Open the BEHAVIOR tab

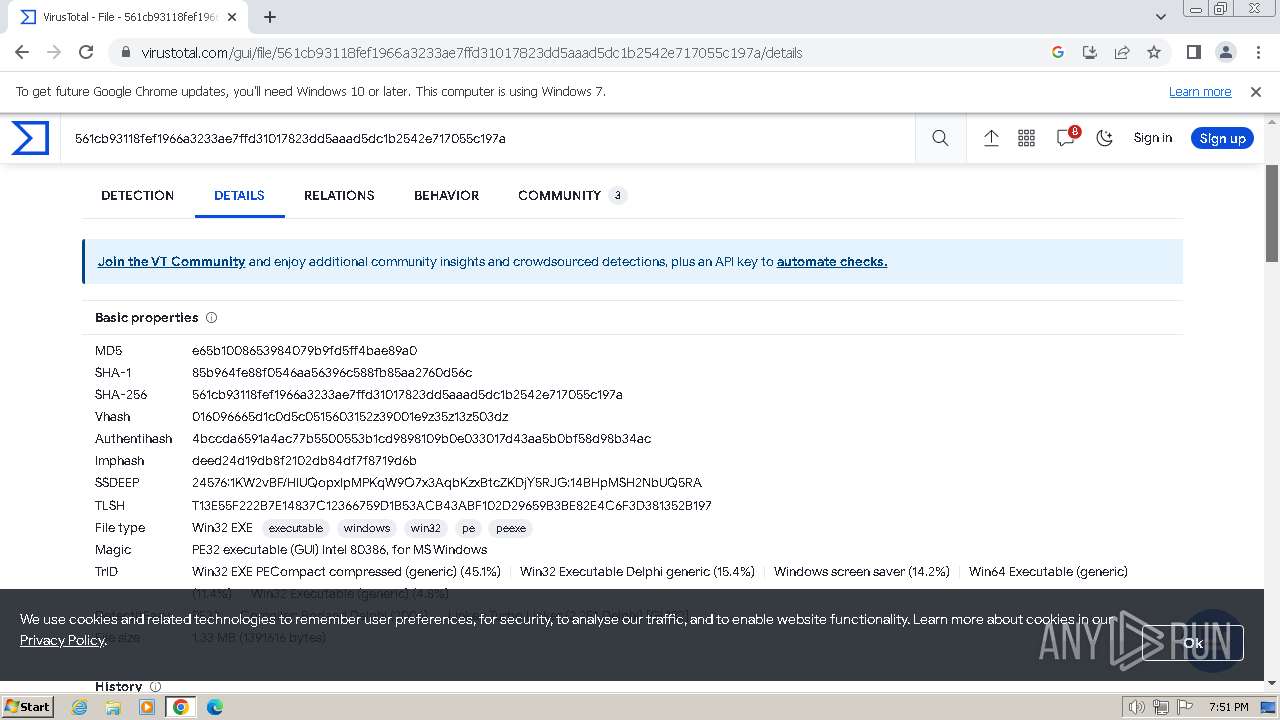coord(446,195)
